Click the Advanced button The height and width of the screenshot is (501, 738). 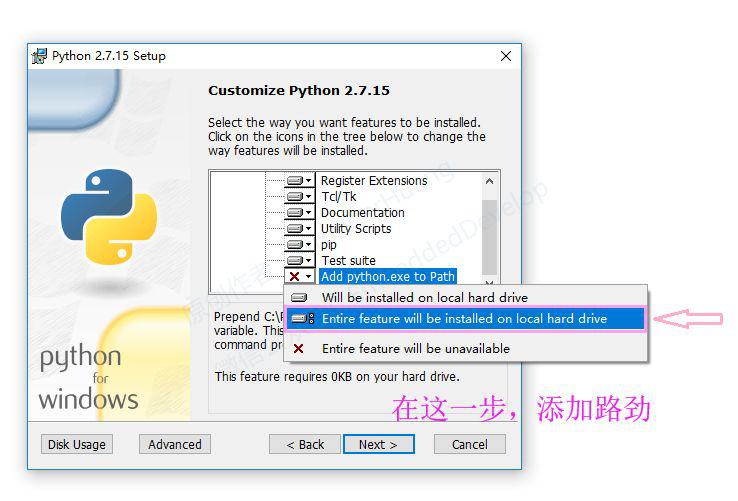pos(175,444)
